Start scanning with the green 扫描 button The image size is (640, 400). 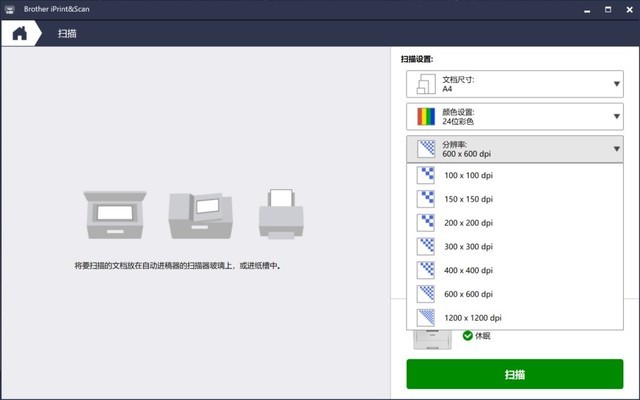pos(515,374)
